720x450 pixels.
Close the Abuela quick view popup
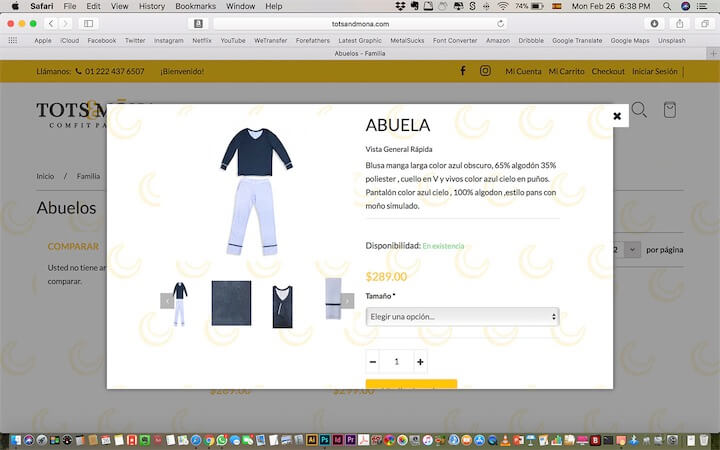[617, 116]
